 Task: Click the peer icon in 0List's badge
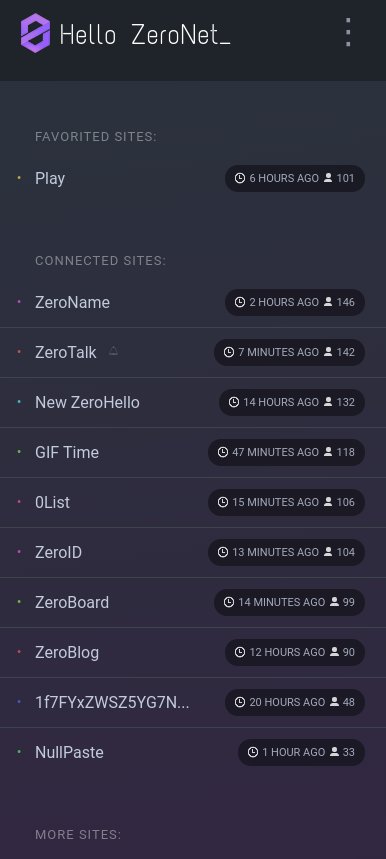pos(328,502)
